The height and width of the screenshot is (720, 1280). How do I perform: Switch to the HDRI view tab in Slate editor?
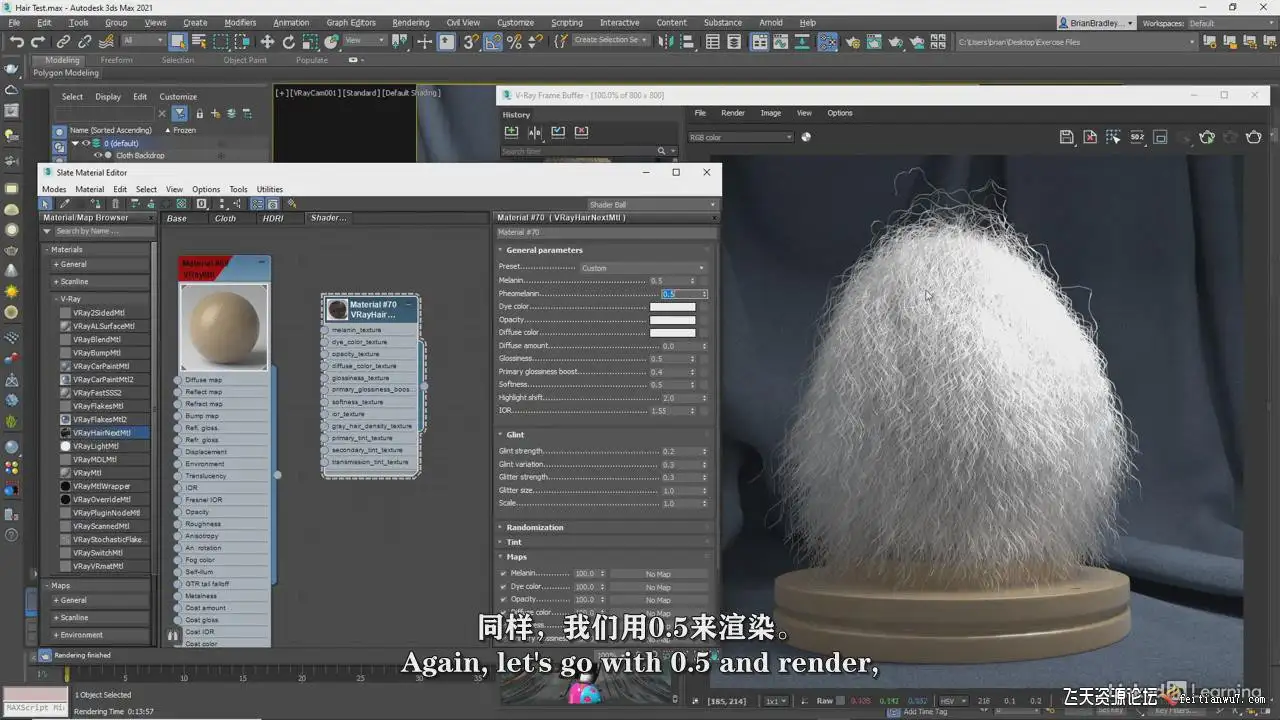coord(273,218)
